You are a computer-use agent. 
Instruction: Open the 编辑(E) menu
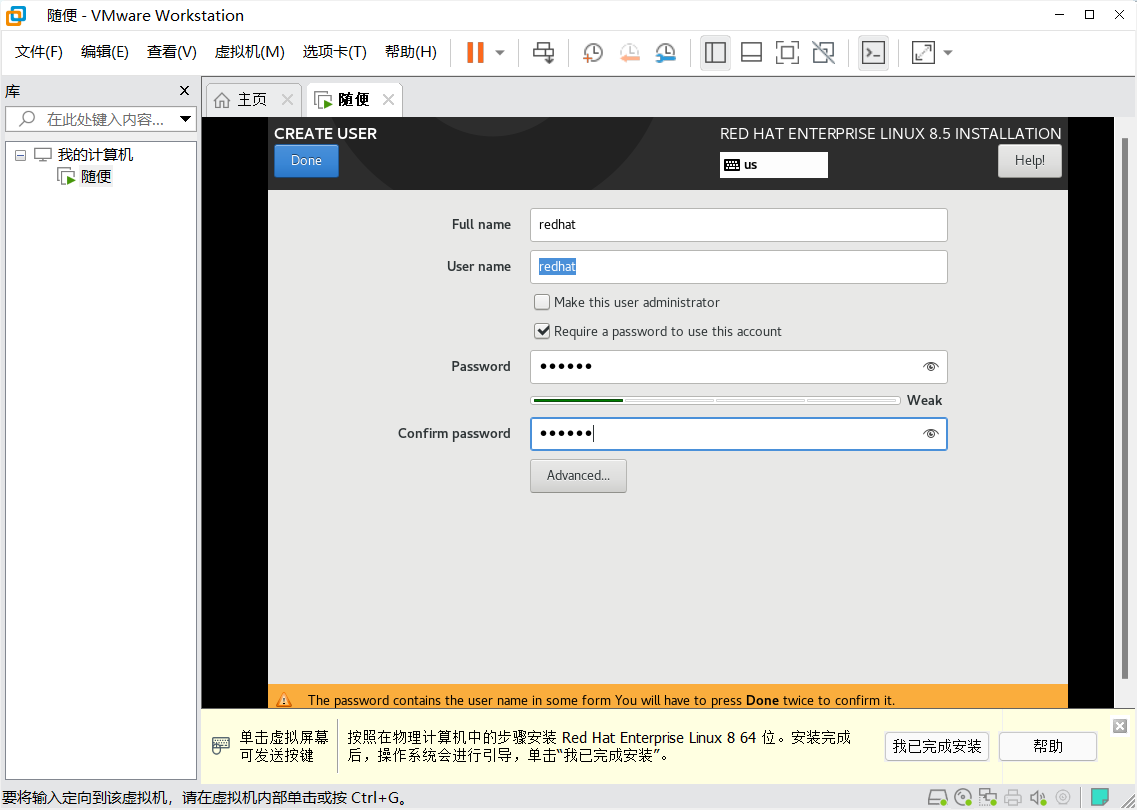[x=104, y=51]
